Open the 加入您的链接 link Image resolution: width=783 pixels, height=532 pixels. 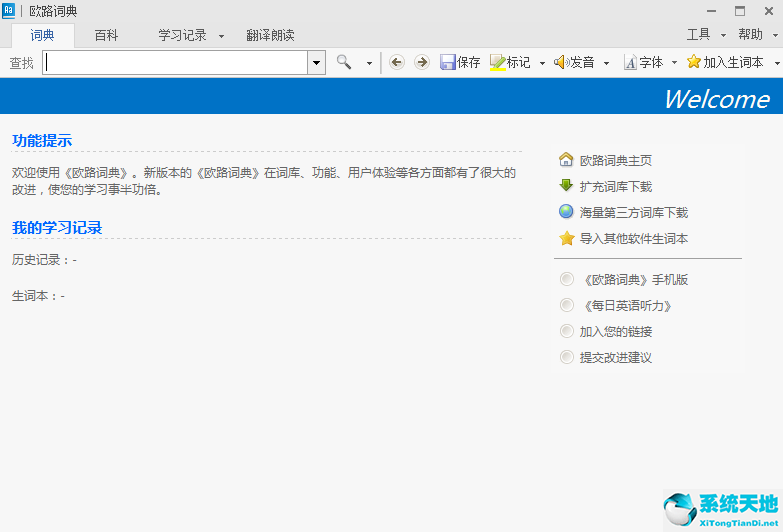[x=616, y=331]
